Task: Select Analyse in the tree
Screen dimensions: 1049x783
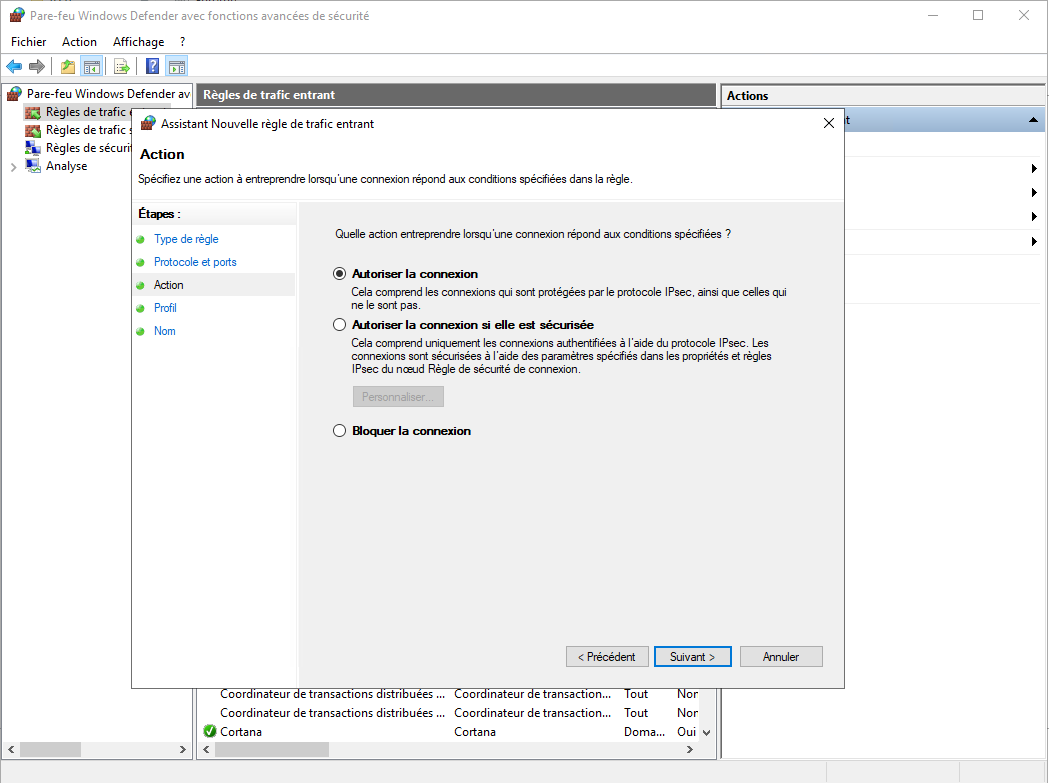Action: 66,166
